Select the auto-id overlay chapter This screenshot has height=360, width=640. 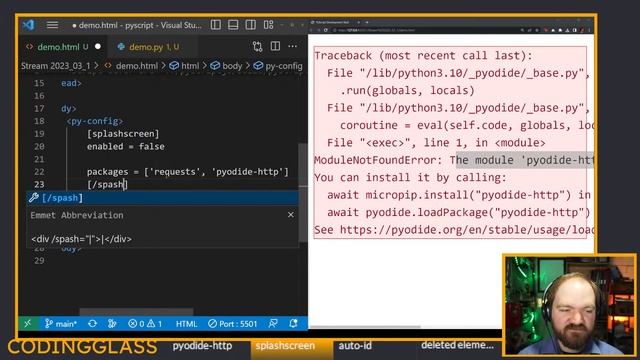[x=355, y=346]
